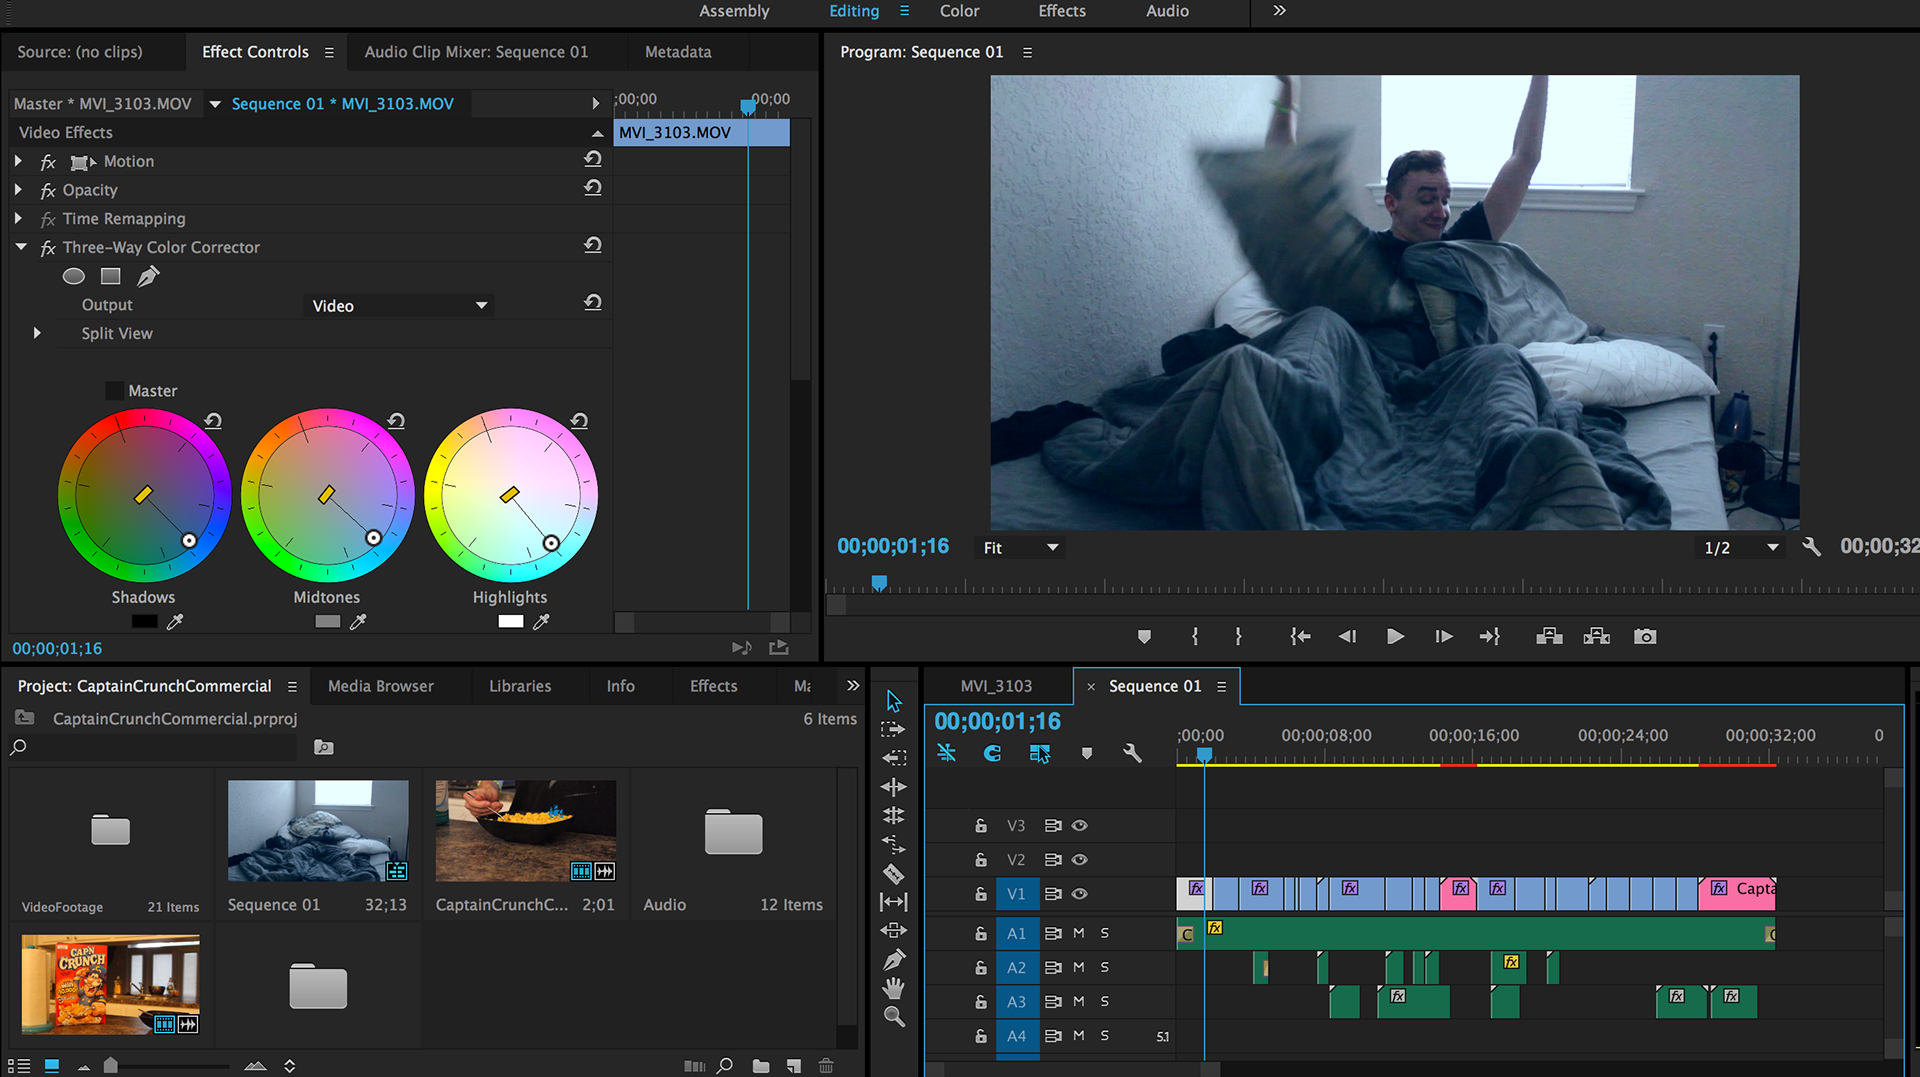Hide the V1 track output eye

1080,894
